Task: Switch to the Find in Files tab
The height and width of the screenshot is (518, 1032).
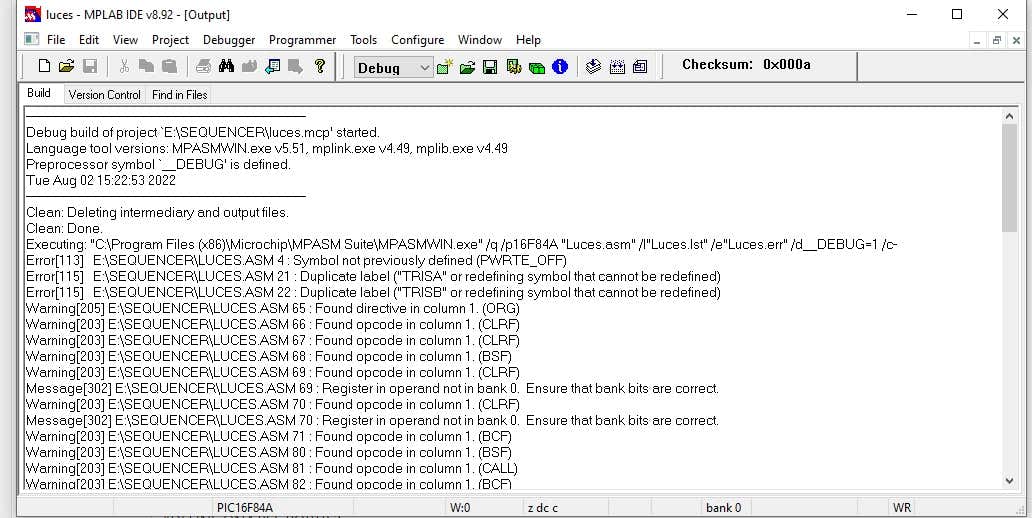Action: click(180, 95)
